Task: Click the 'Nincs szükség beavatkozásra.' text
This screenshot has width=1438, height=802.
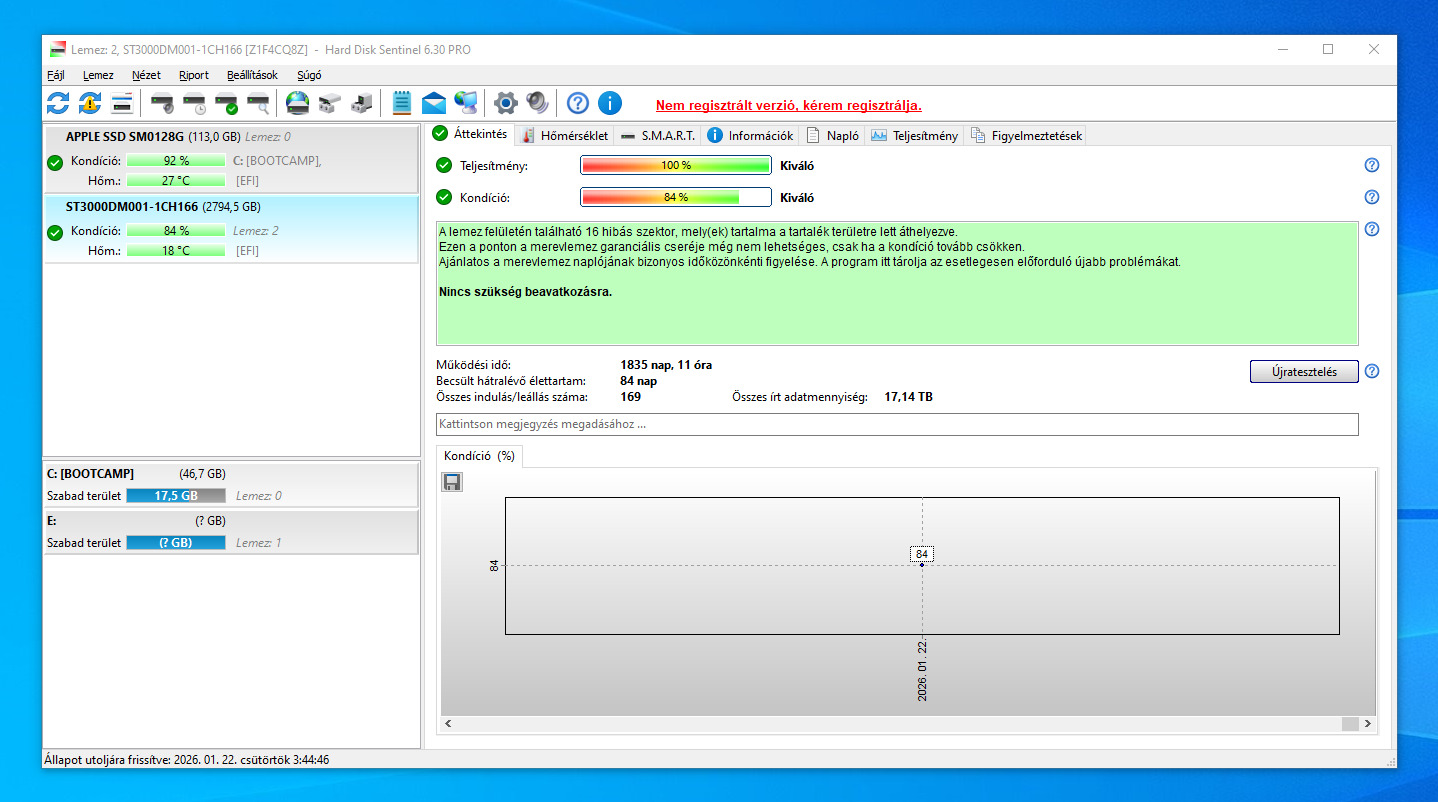Action: [525, 292]
